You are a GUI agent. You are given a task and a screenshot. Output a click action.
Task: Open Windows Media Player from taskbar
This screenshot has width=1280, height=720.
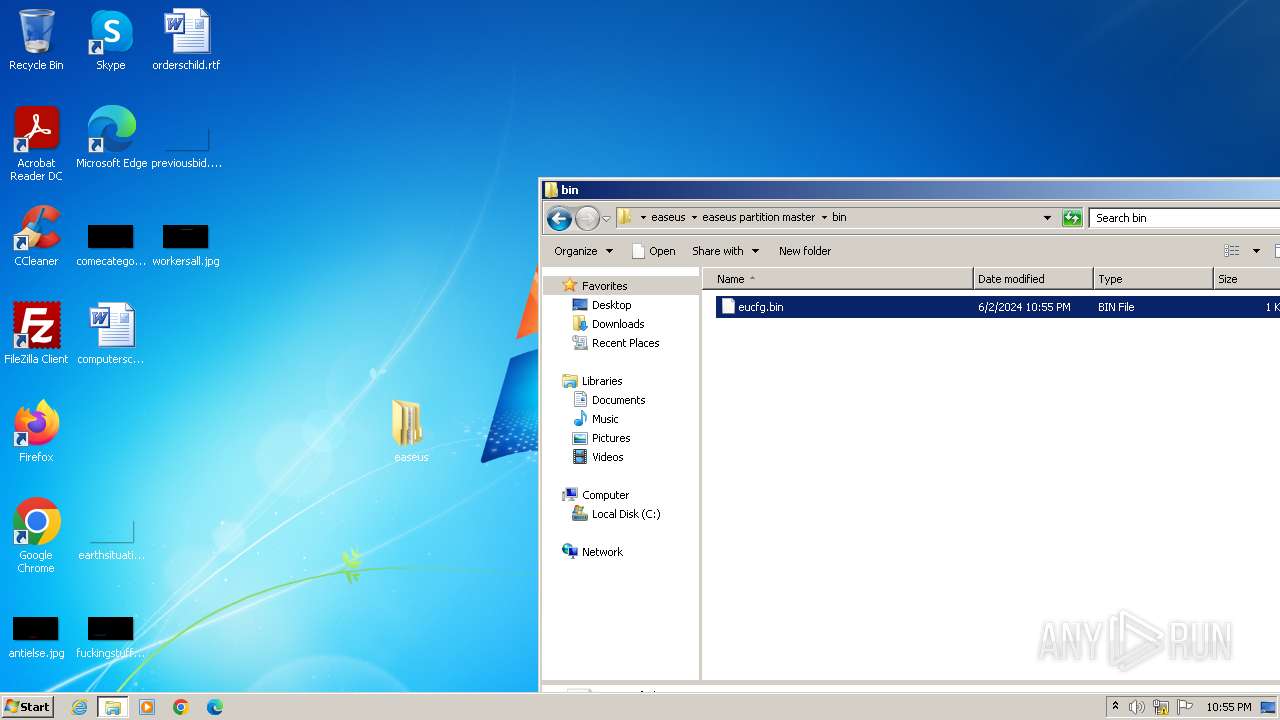click(147, 707)
